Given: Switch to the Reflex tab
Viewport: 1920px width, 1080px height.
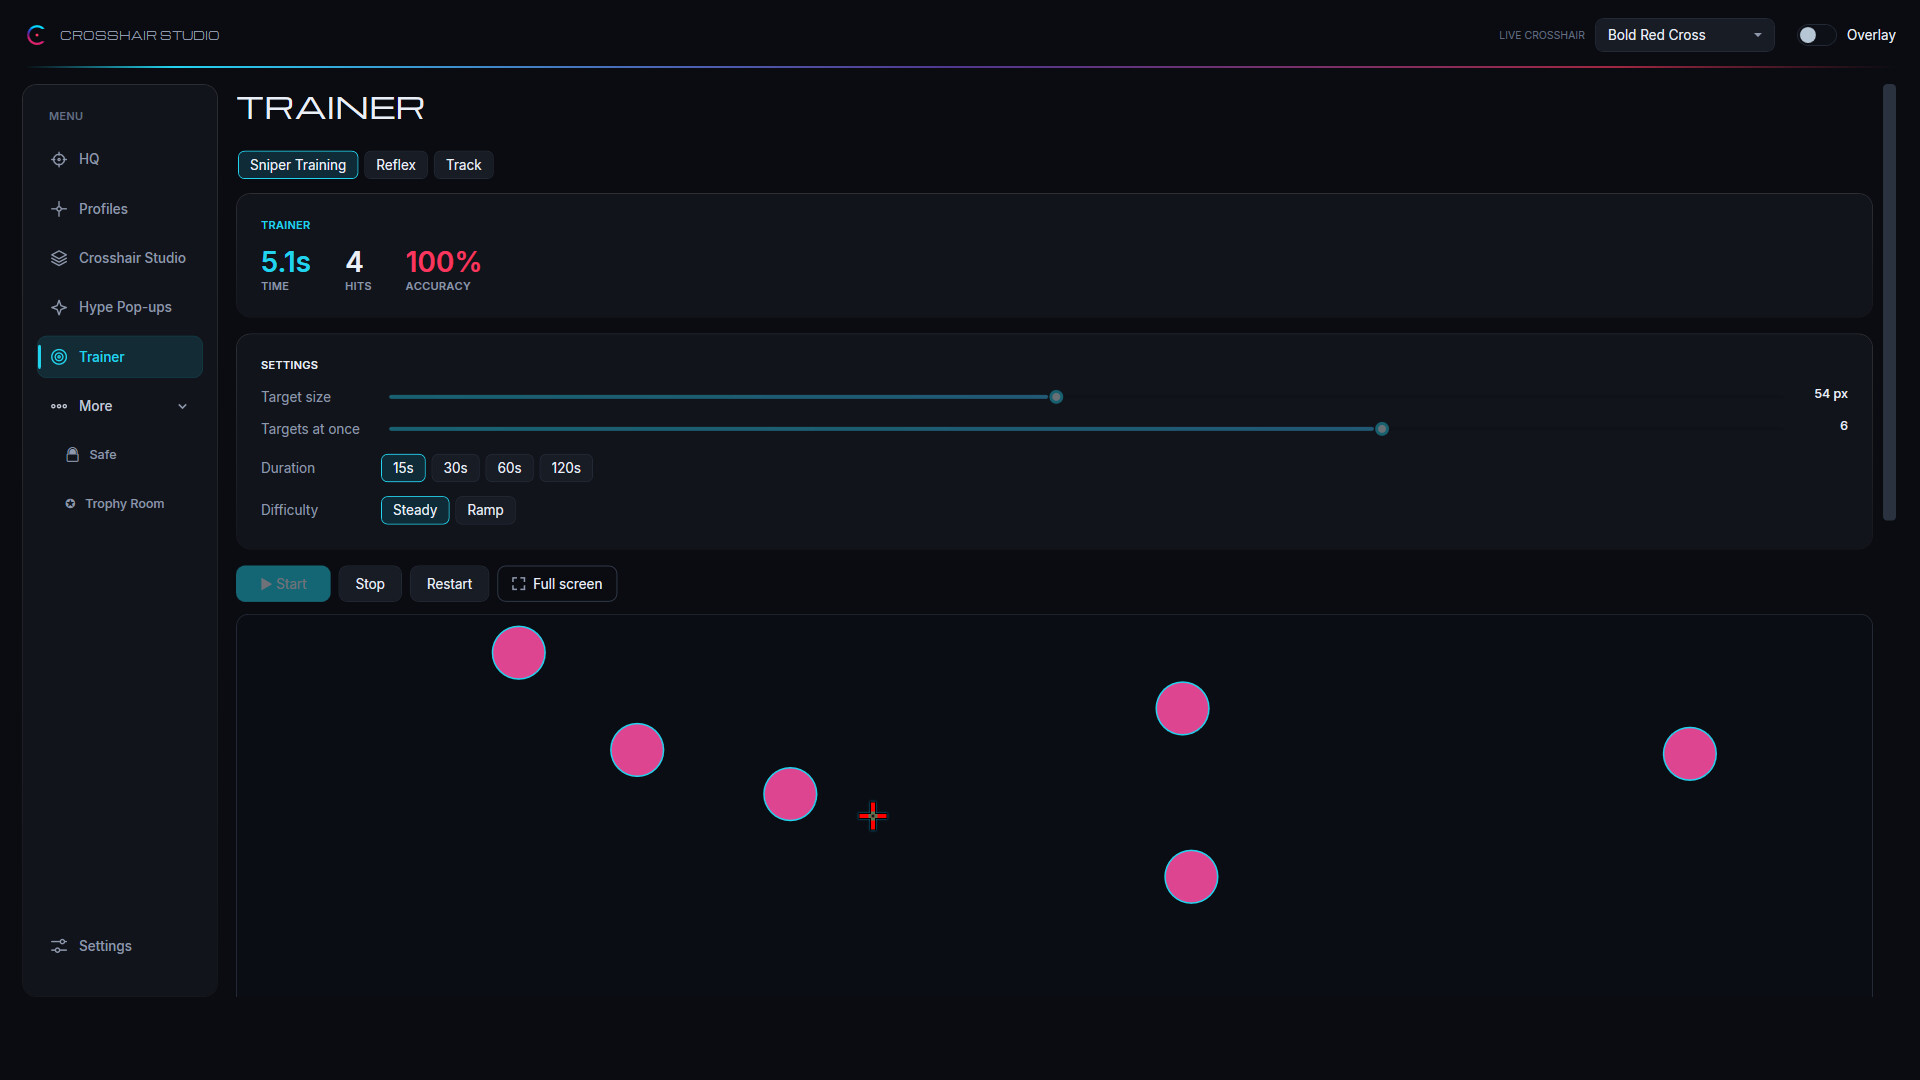Looking at the screenshot, I should tap(396, 165).
